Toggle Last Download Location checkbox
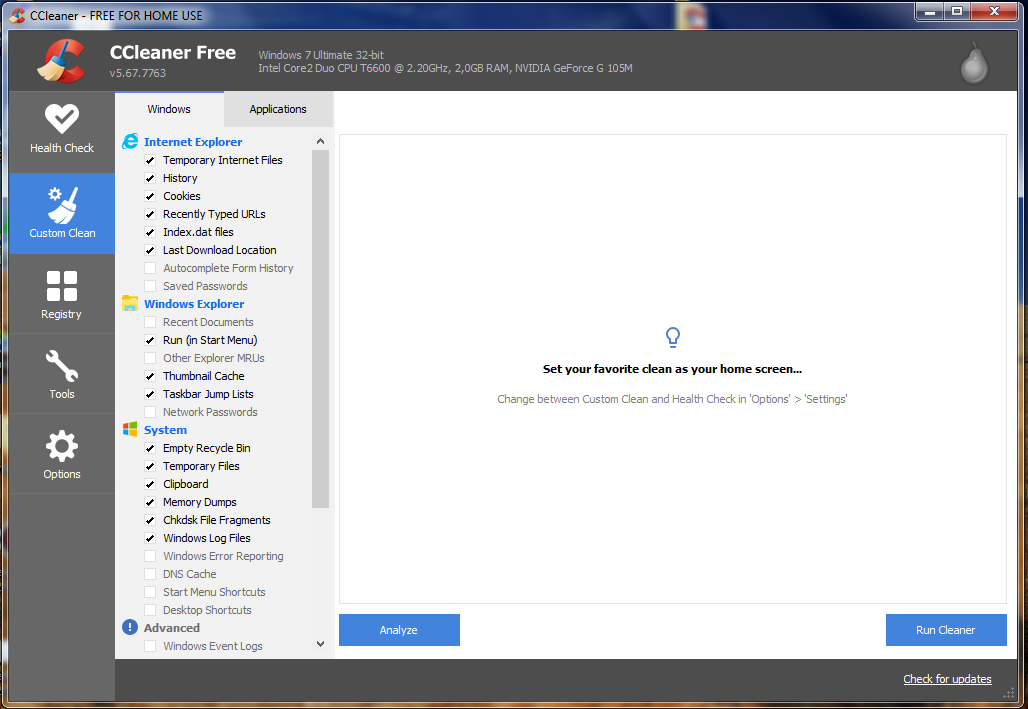Screen dimensions: 1028x709 click(150, 250)
